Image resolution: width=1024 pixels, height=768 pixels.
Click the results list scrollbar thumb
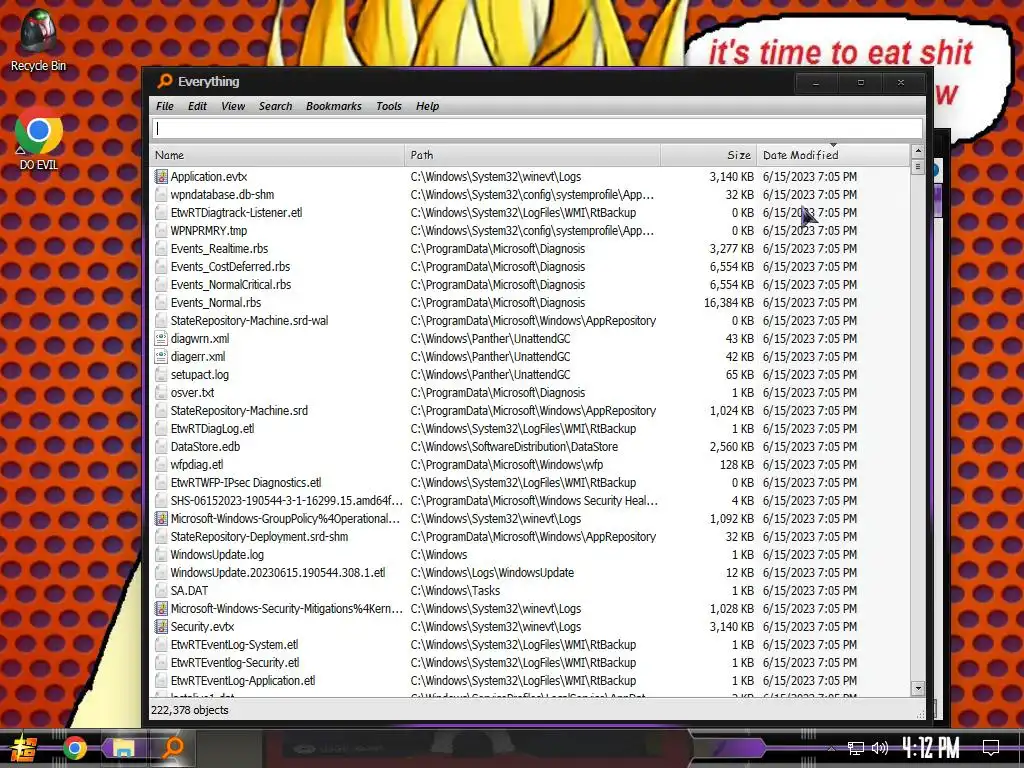[x=918, y=167]
